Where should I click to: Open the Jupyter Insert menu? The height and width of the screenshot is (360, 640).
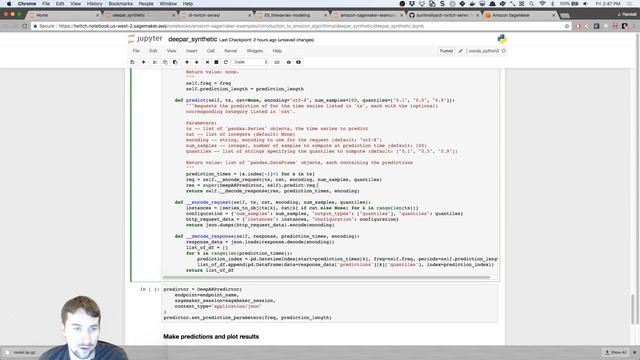191,51
